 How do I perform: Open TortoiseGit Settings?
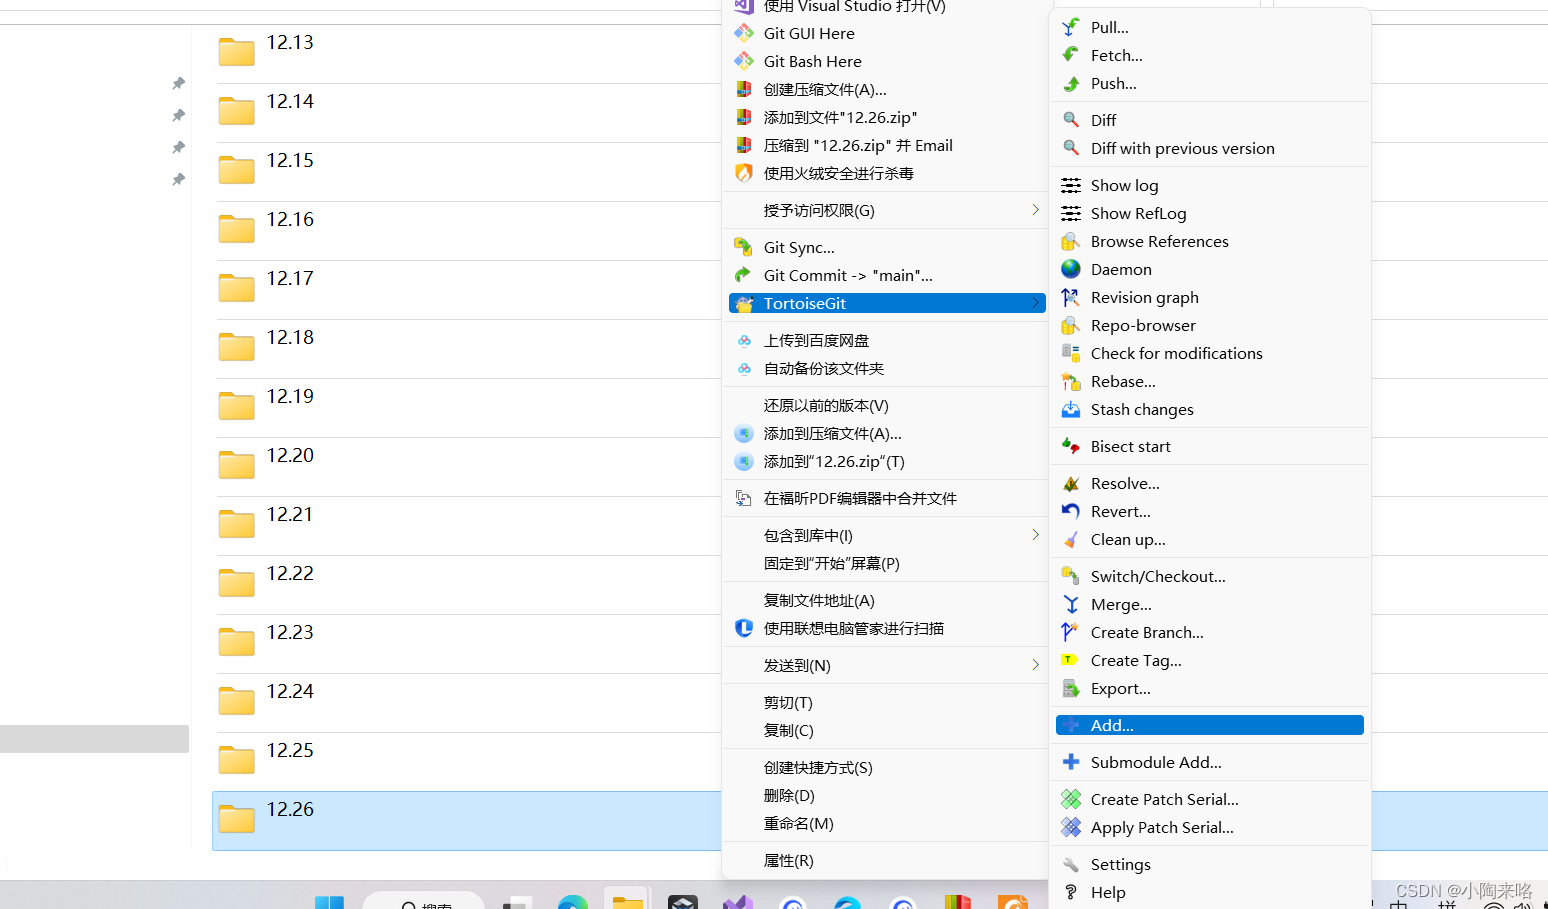coord(1120,864)
